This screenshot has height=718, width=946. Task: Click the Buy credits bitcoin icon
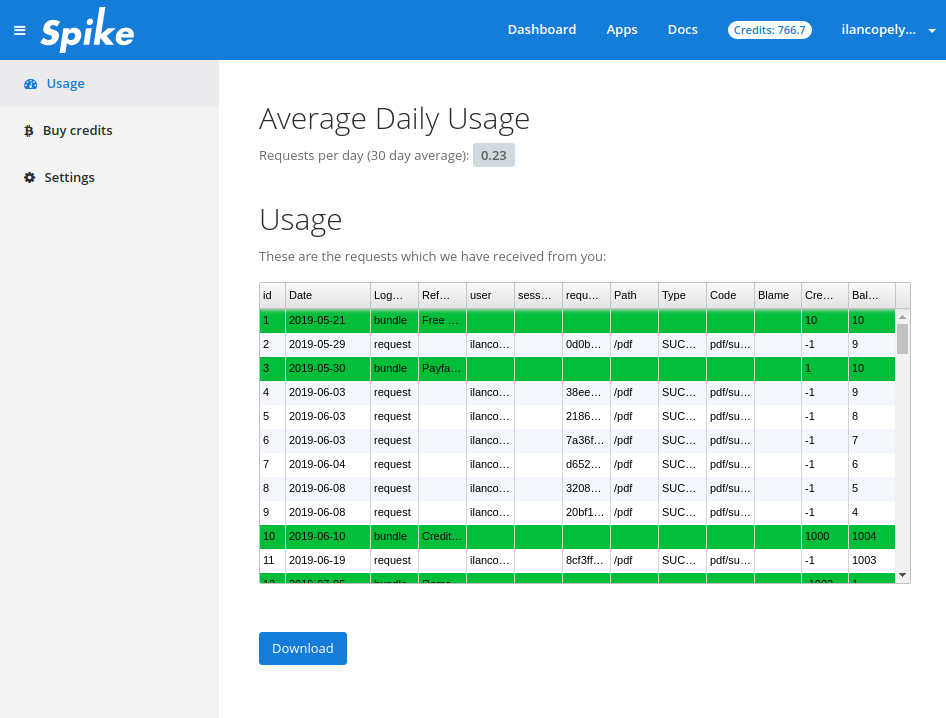click(x=30, y=131)
